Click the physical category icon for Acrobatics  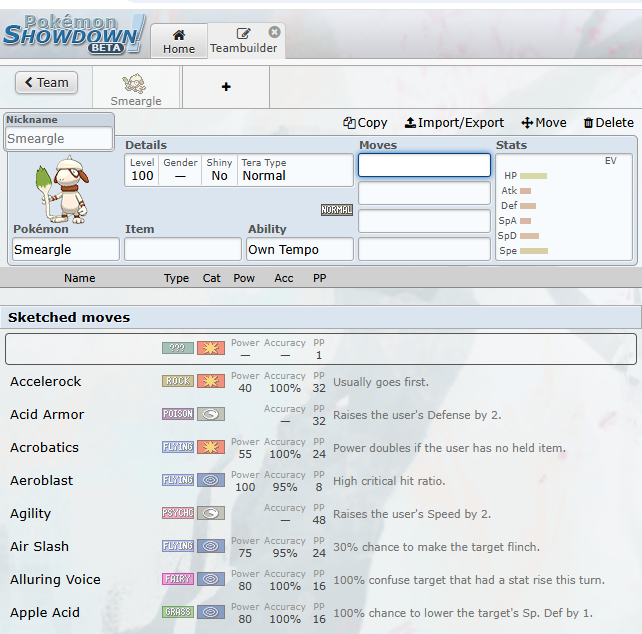[211, 447]
